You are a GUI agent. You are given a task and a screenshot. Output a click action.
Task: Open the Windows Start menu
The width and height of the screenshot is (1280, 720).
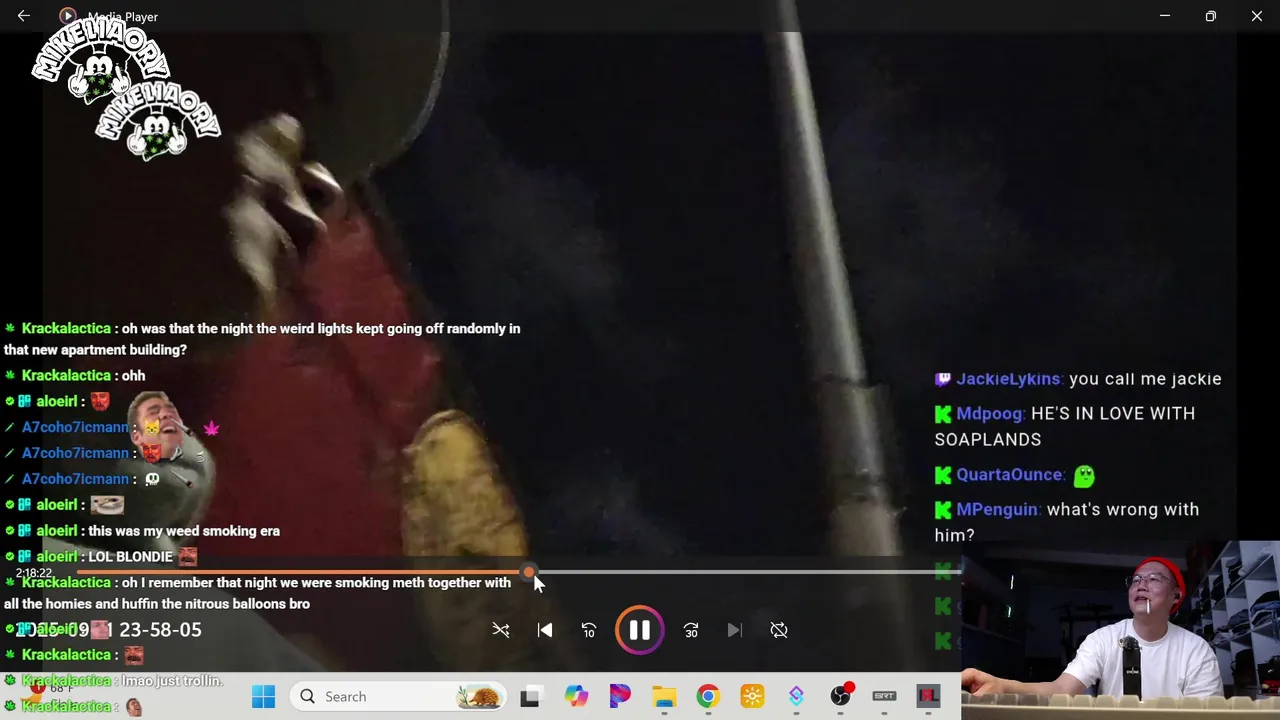click(263, 696)
